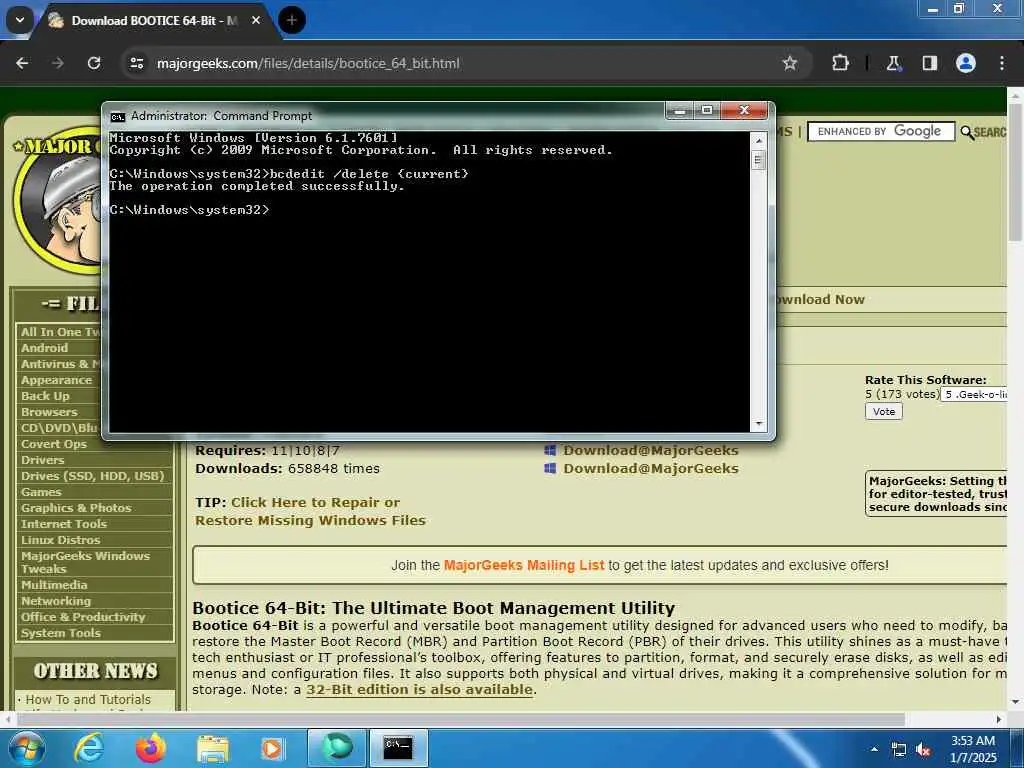Open the Internet Tools category
The height and width of the screenshot is (768, 1024).
pos(63,524)
